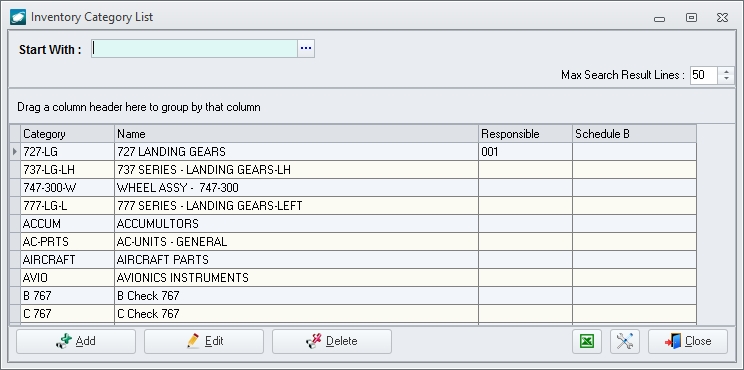Image resolution: width=744 pixels, height=370 pixels.
Task: Sort by the Name column header
Action: coord(297,134)
